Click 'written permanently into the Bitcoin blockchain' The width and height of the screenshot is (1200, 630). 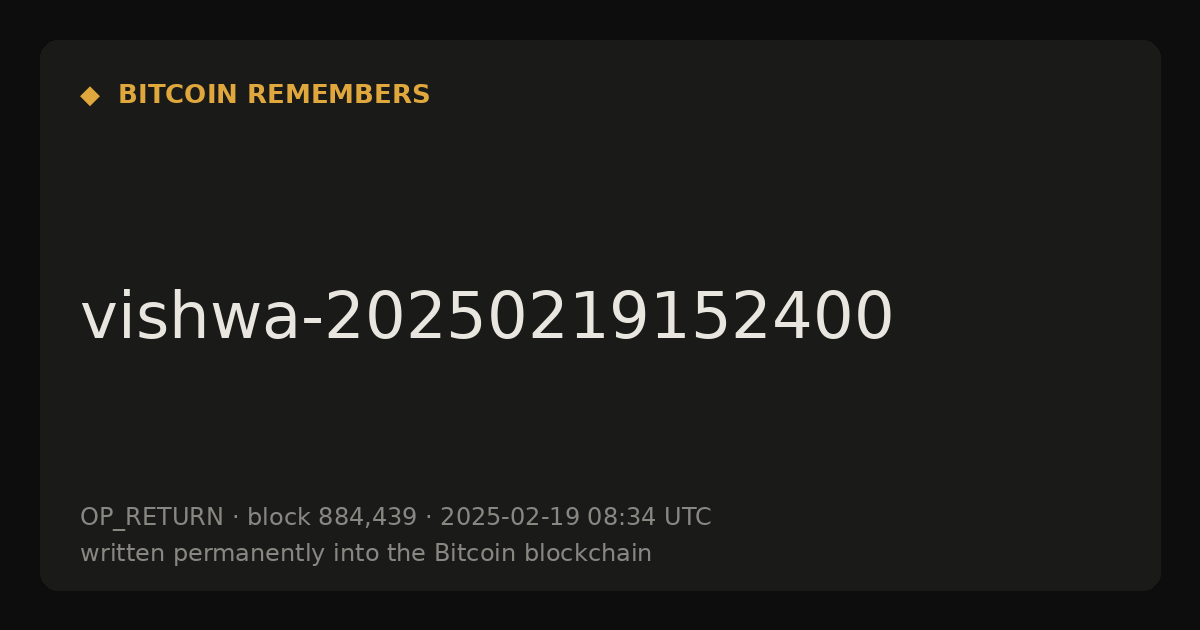tap(366, 554)
